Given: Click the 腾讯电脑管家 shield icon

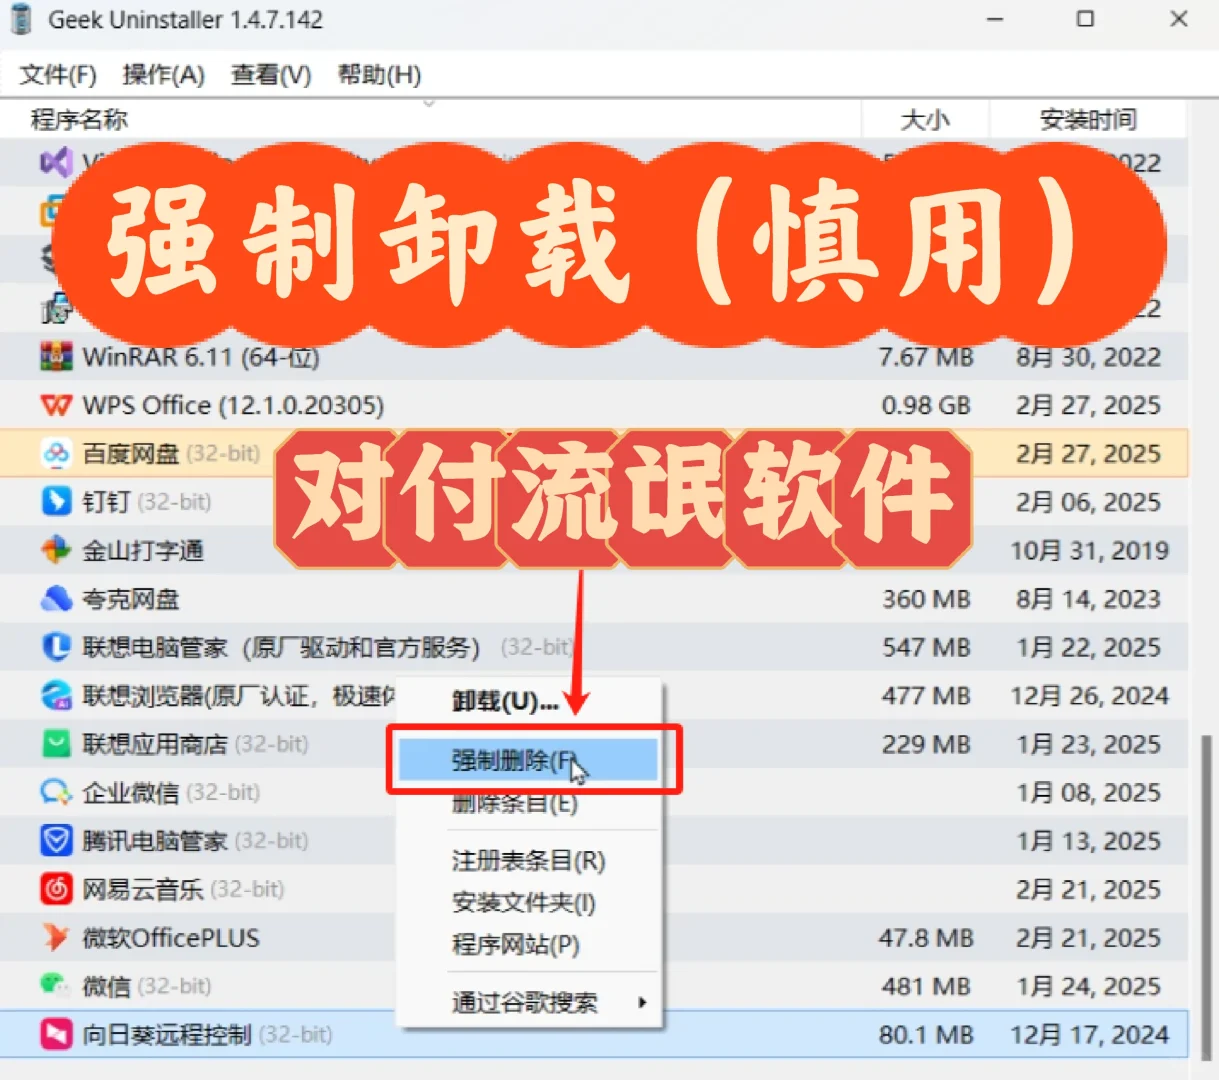Looking at the screenshot, I should (57, 840).
